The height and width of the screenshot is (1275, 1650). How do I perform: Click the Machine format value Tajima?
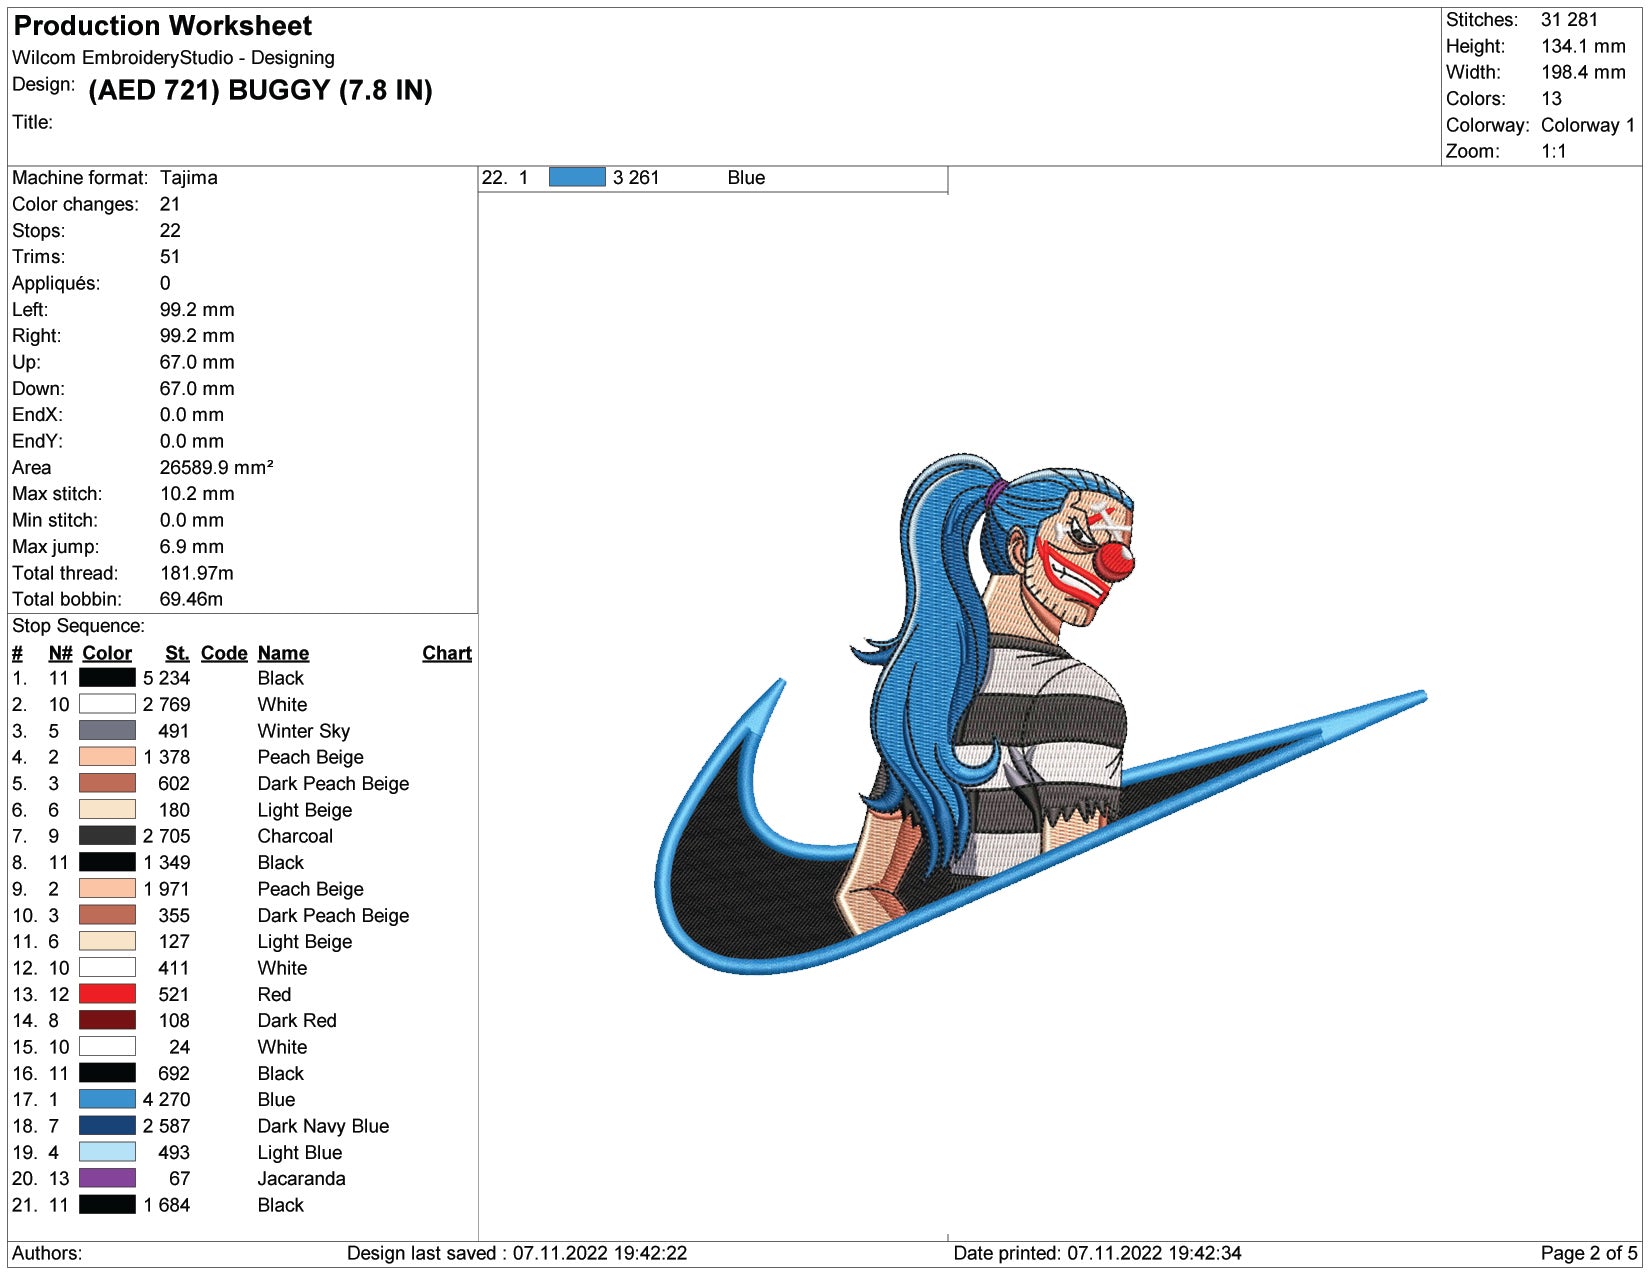click(188, 178)
